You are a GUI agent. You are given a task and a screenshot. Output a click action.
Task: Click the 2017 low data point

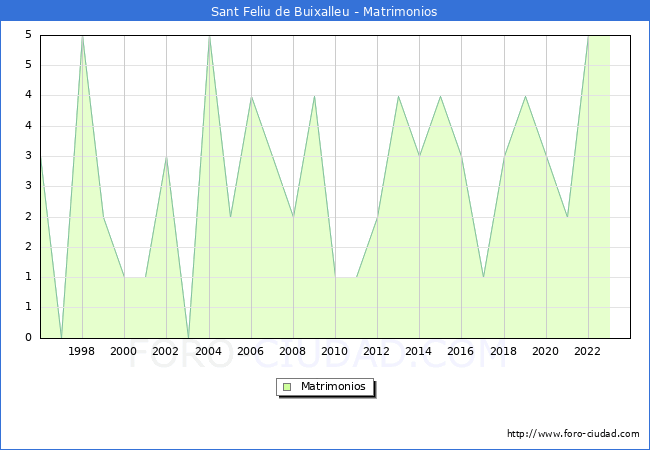coord(483,277)
